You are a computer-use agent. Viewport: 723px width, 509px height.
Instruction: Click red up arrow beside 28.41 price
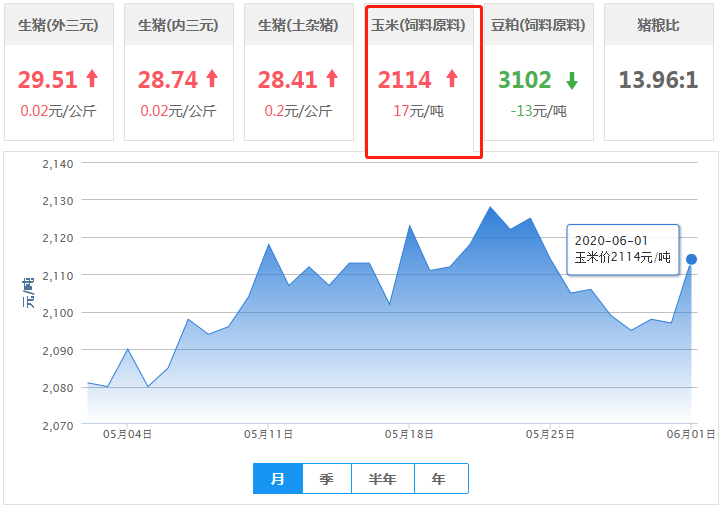[x=331, y=79]
